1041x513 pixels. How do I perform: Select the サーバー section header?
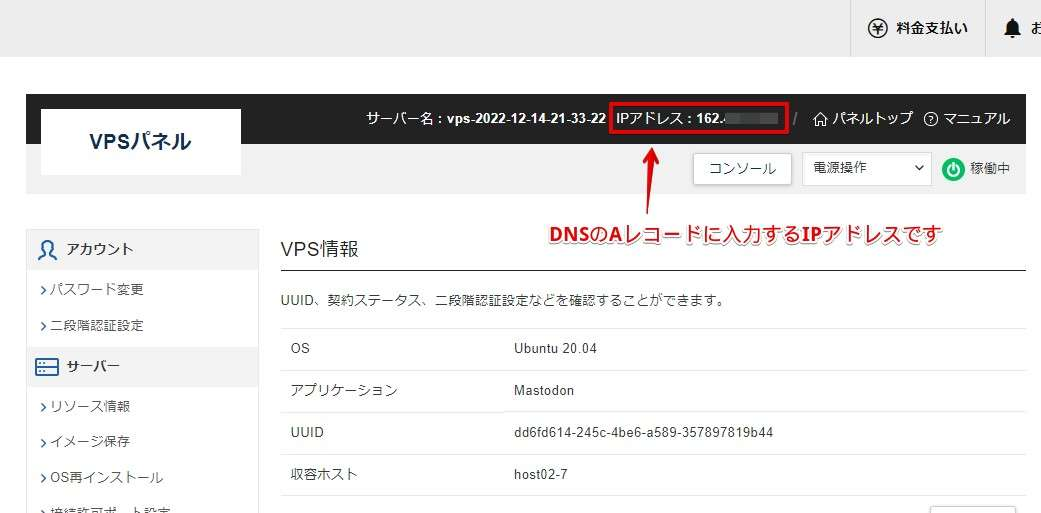click(142, 367)
